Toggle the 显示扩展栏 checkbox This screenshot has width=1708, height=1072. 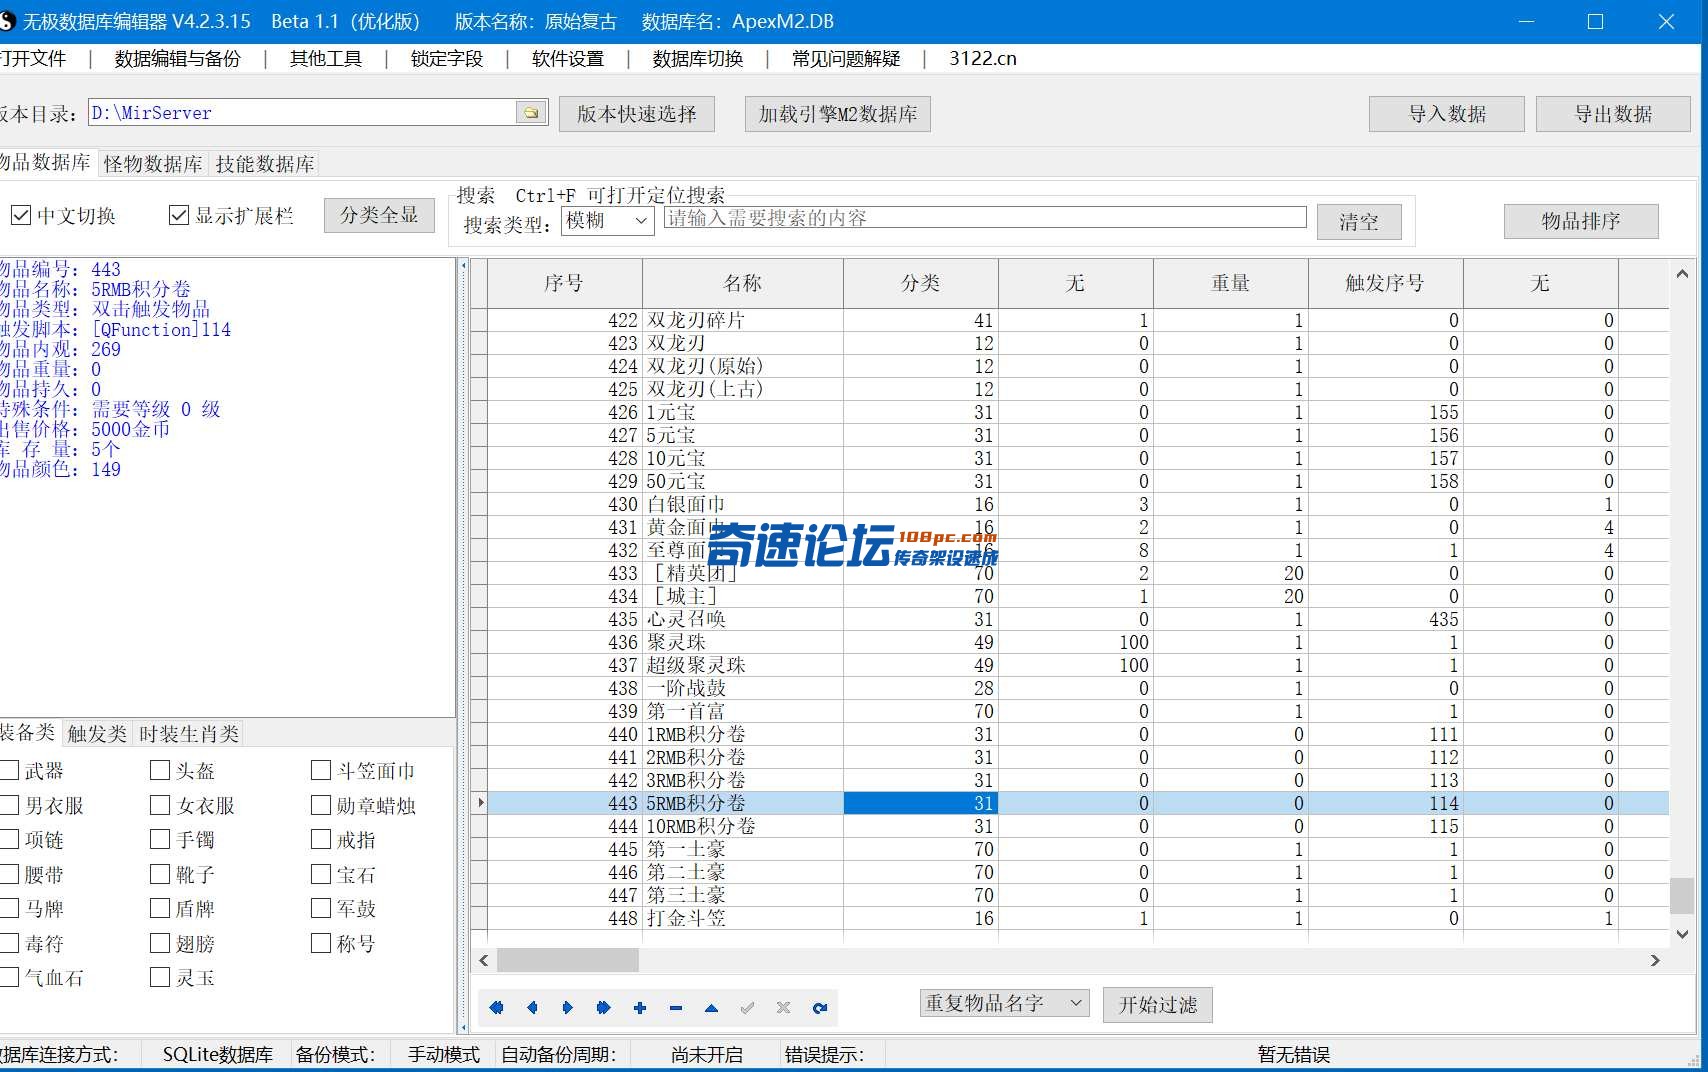coord(179,215)
